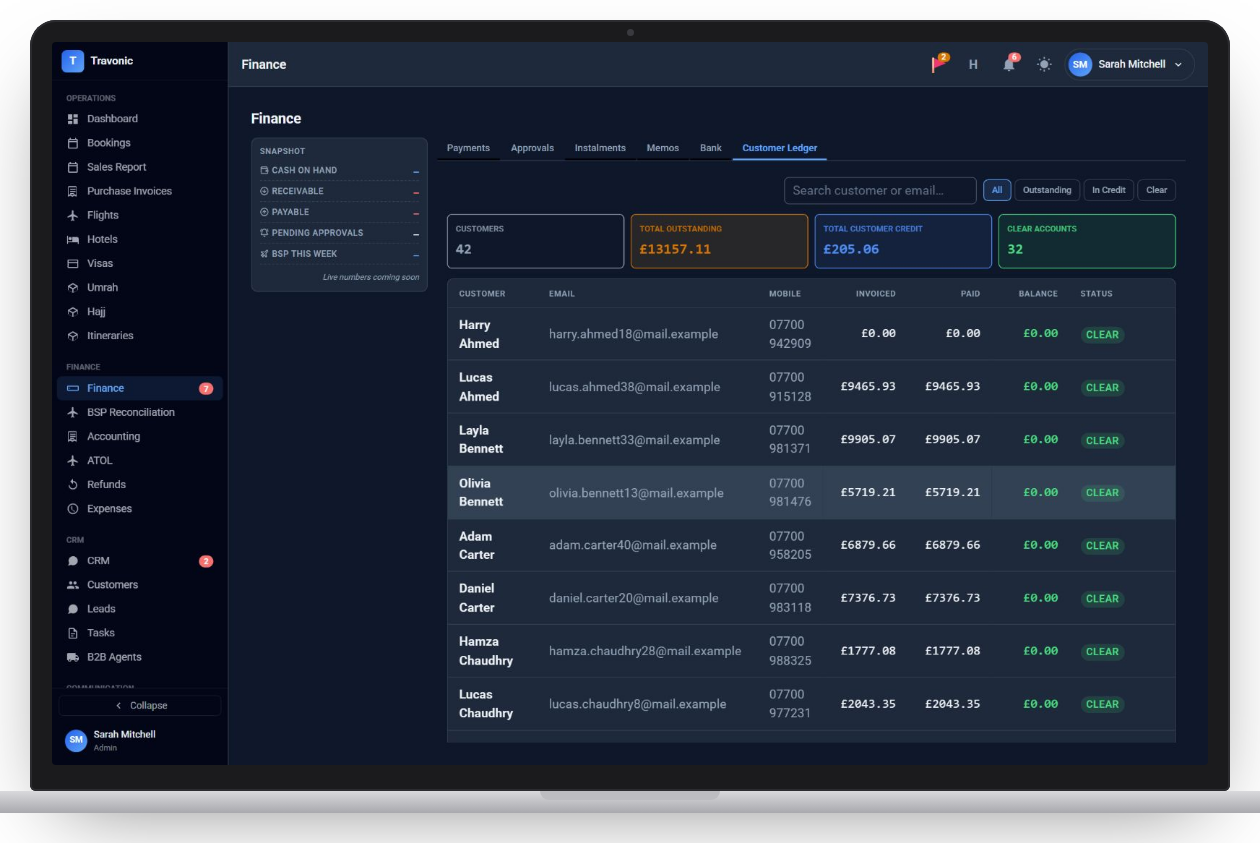Click the Leads chat icon
Image resolution: width=1260 pixels, height=843 pixels.
tap(73, 609)
